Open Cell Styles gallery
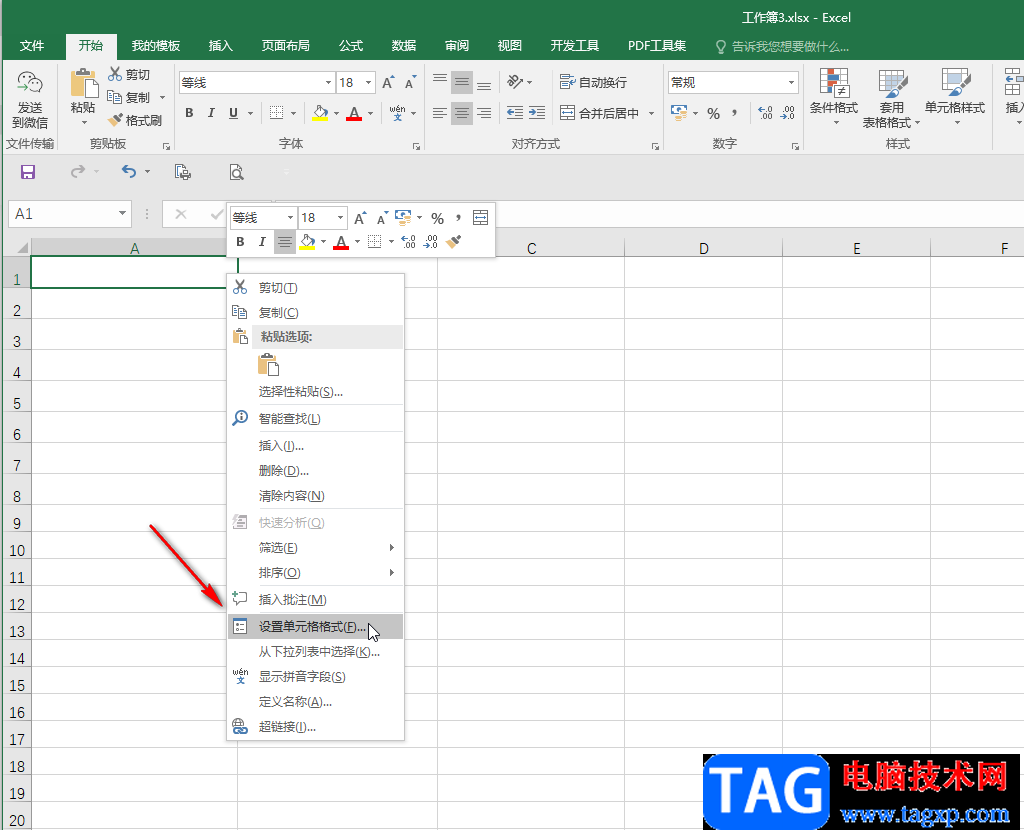Viewport: 1024px width, 830px height. click(955, 97)
